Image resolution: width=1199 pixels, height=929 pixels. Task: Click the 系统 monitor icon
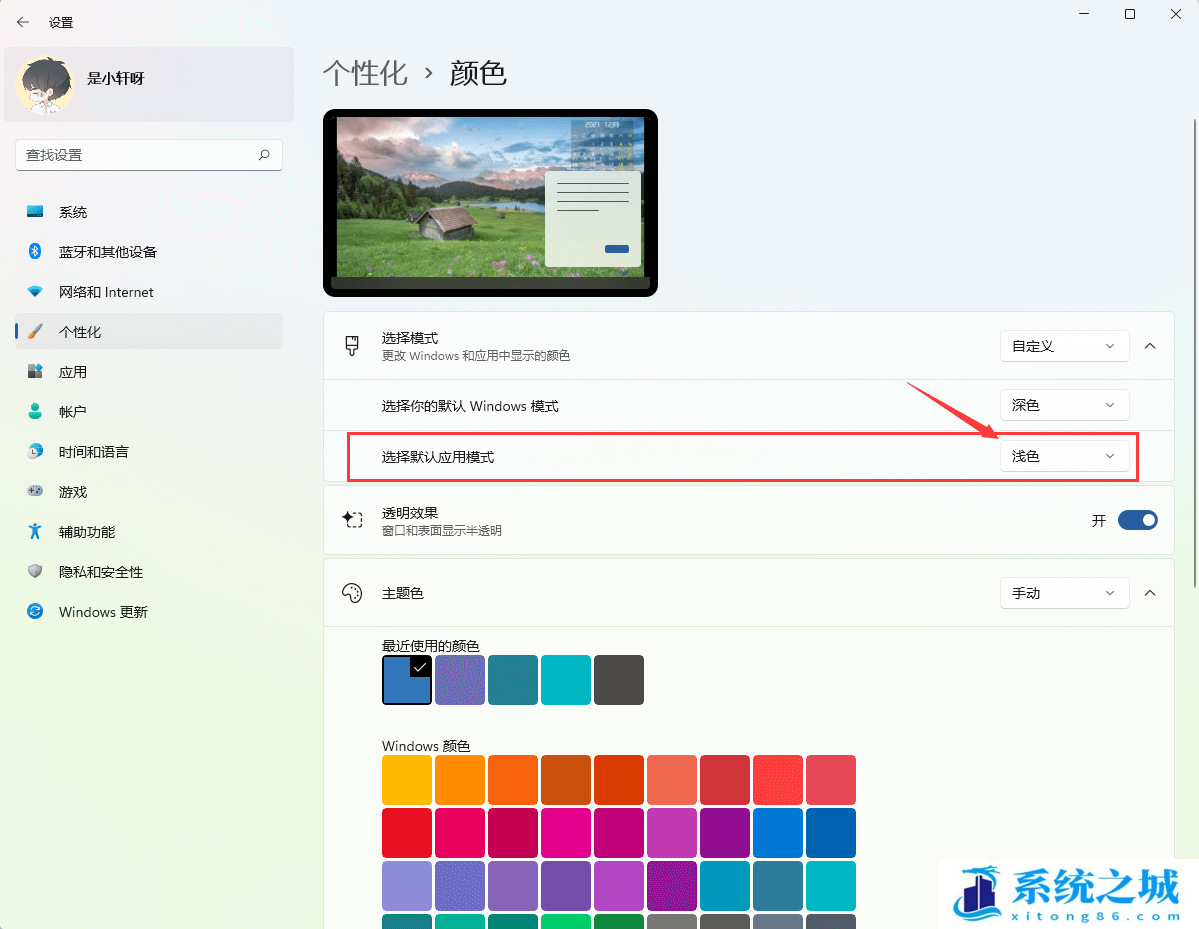pos(35,212)
